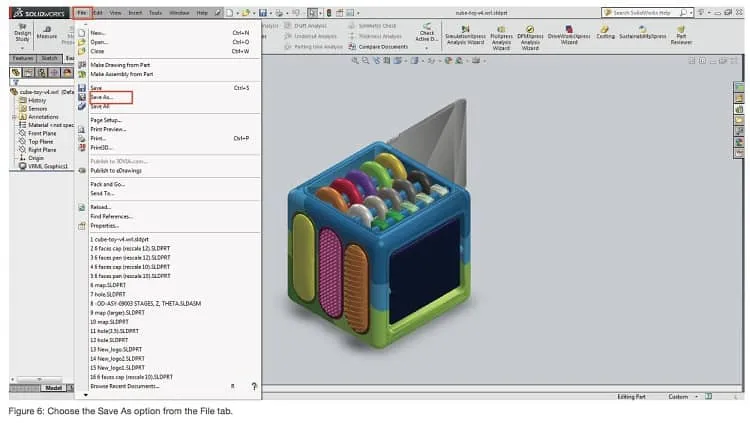Open FloXpress Analysis Wizard
The width and height of the screenshot is (750, 423).
click(x=501, y=38)
